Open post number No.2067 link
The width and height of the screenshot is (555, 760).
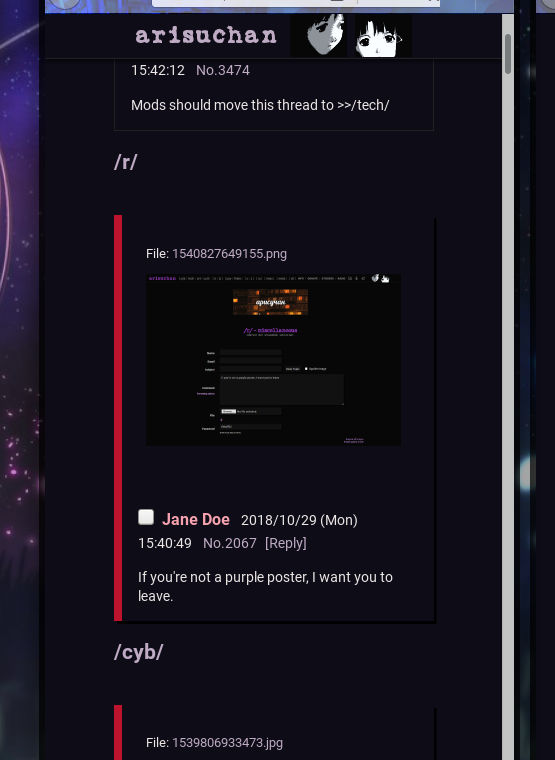(229, 543)
